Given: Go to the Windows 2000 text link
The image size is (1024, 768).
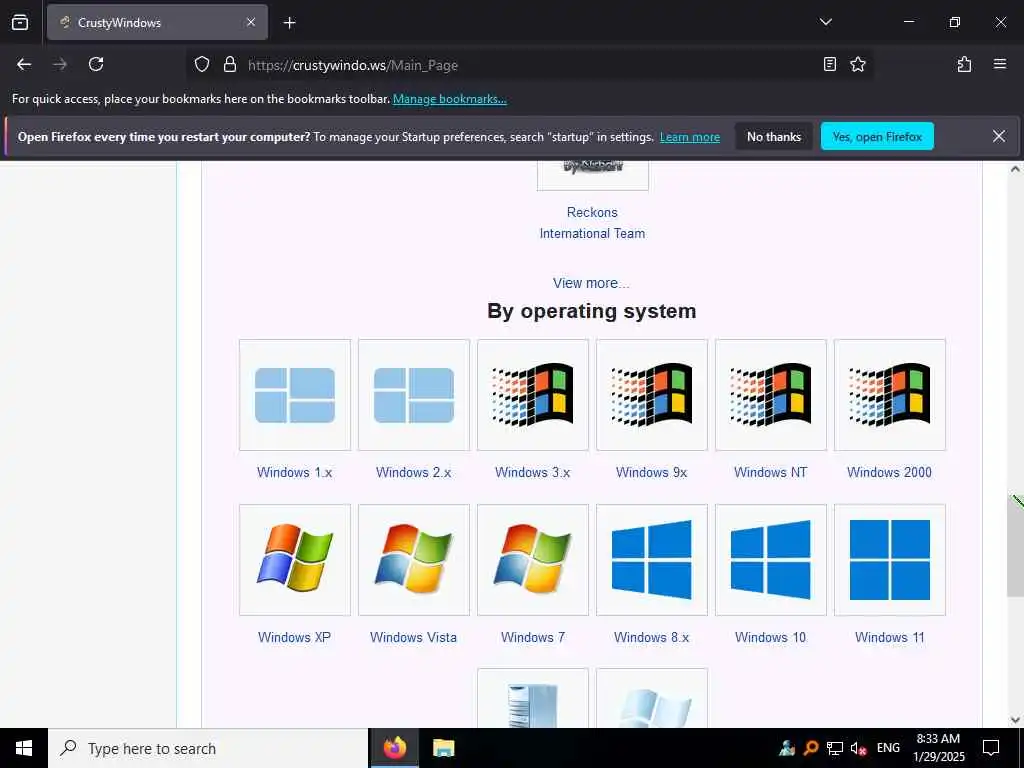Looking at the screenshot, I should coord(889,472).
